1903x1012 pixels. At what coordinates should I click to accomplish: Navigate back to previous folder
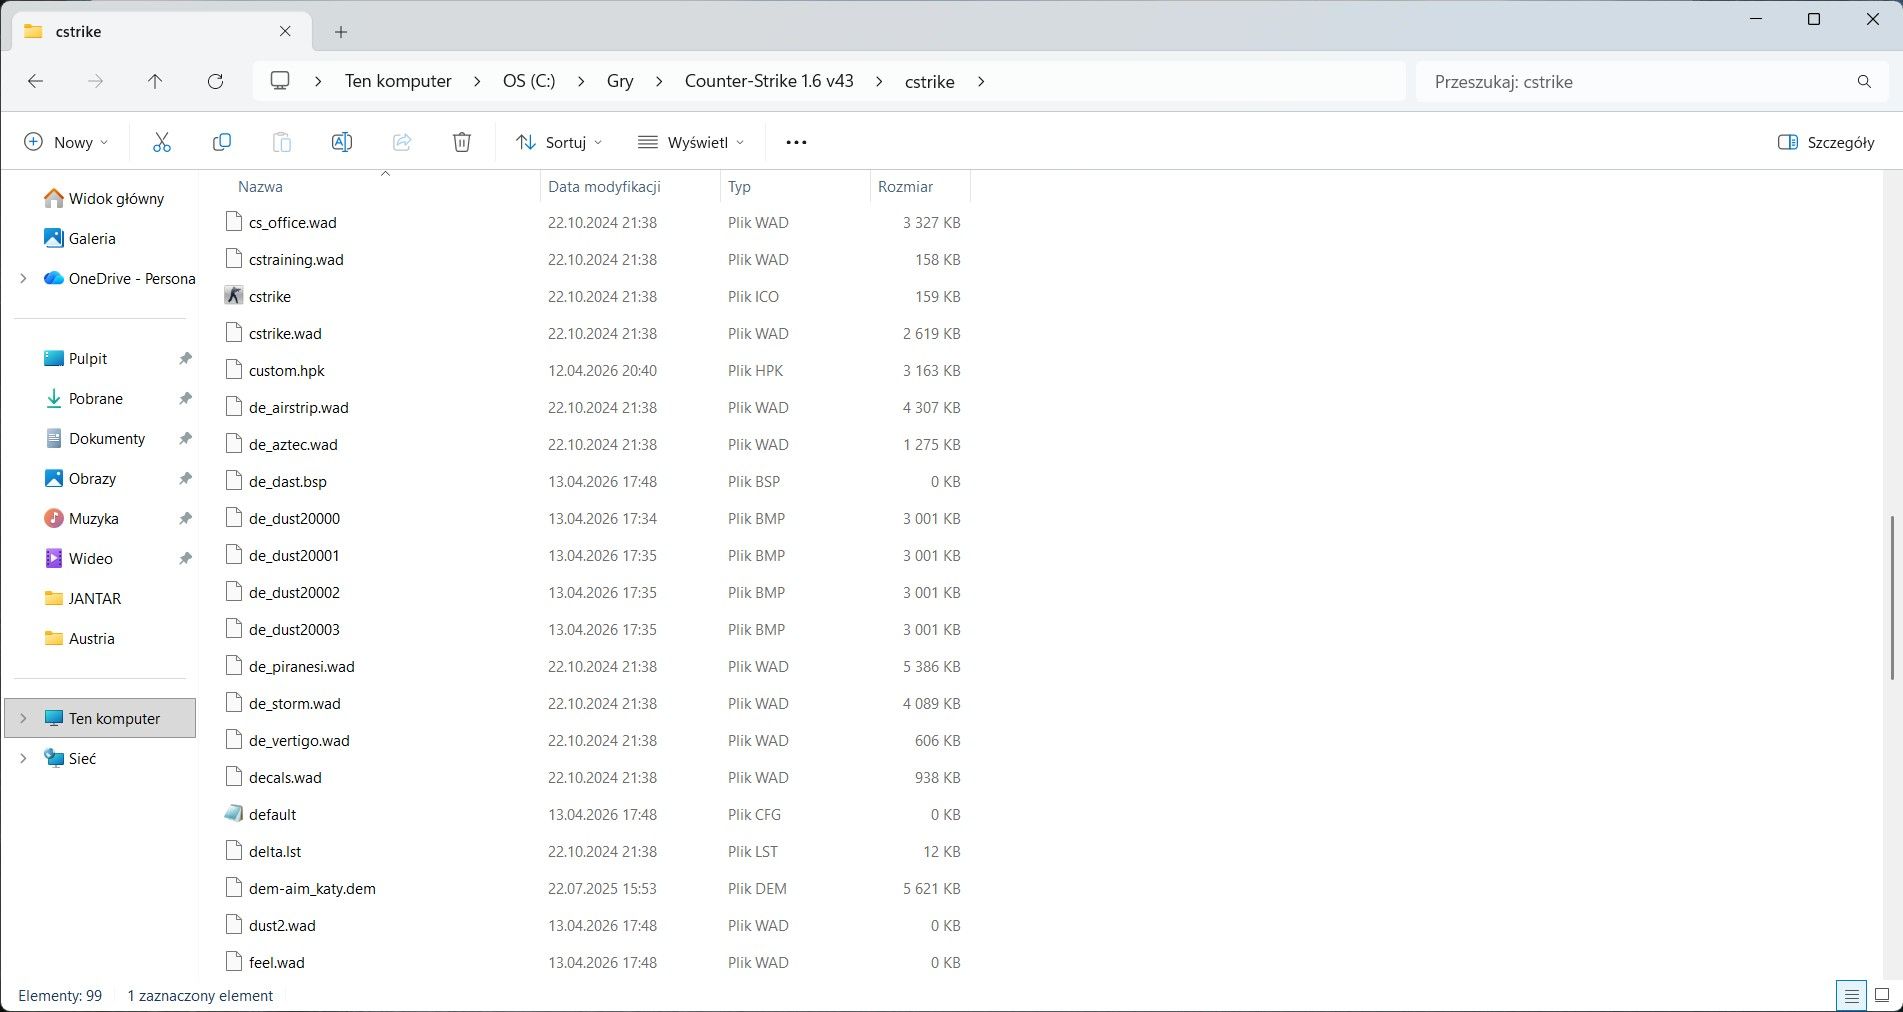click(x=36, y=81)
